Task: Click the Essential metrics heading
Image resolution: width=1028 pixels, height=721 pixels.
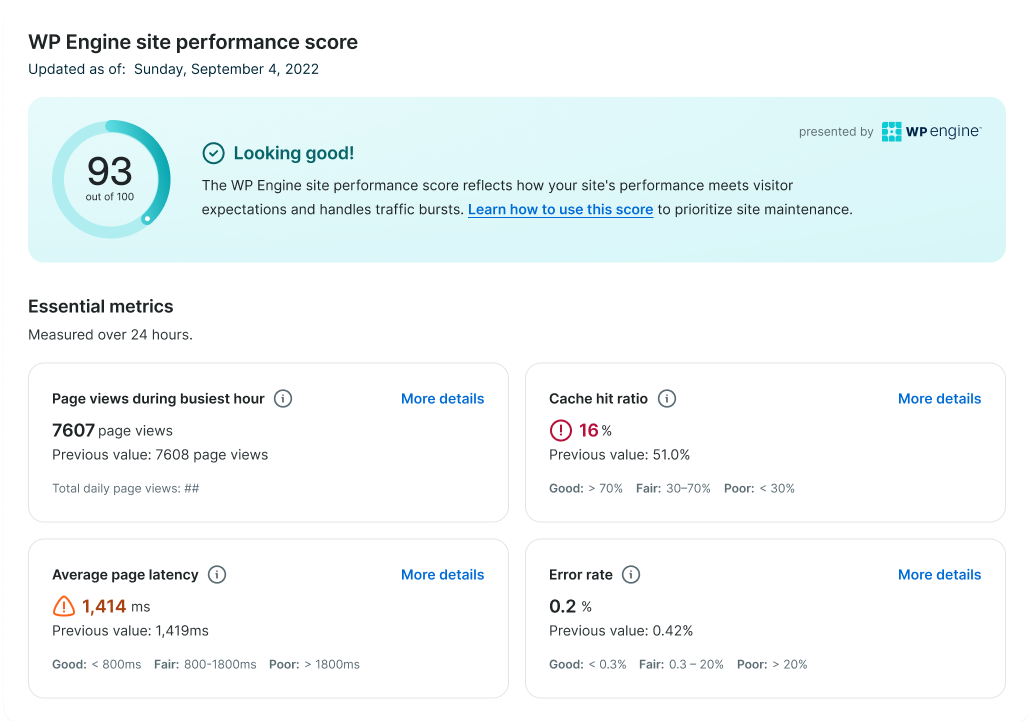Action: click(101, 307)
